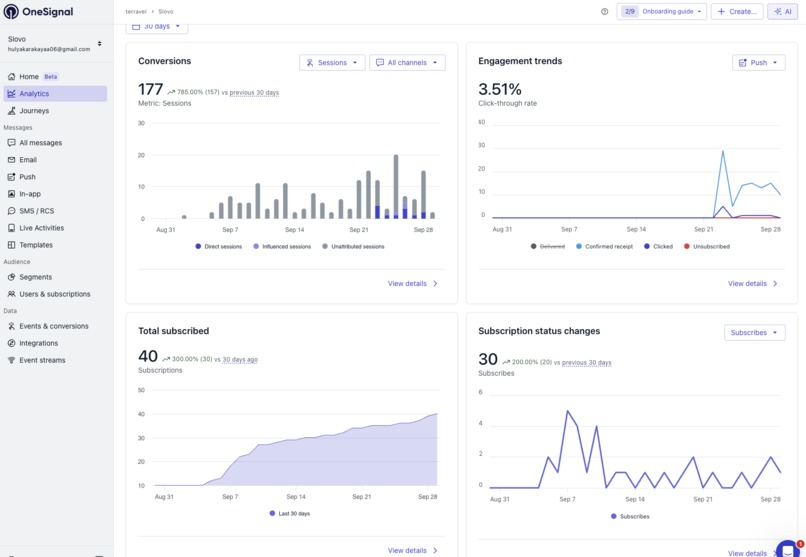Open the Push dropdown in Engagement trends
Viewport: 806px width, 557px height.
pyautogui.click(x=759, y=63)
